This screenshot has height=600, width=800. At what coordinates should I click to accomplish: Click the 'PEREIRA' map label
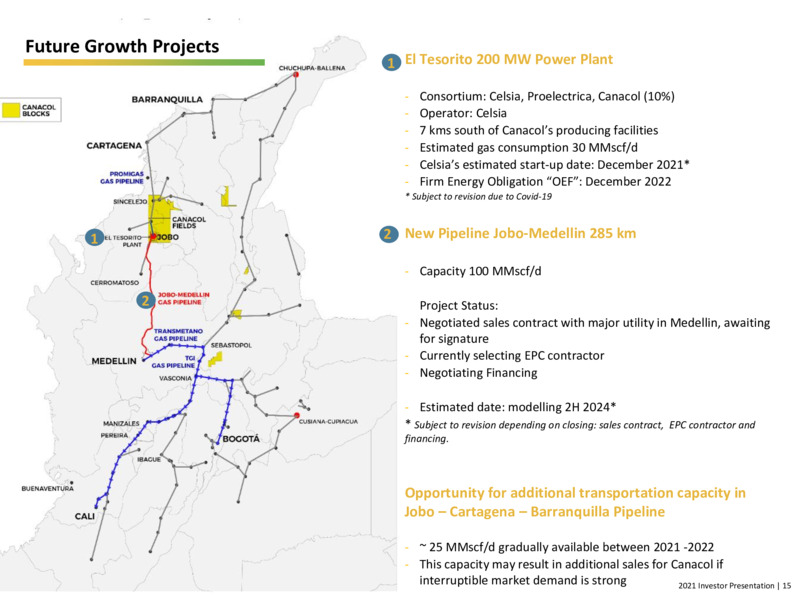(x=114, y=435)
